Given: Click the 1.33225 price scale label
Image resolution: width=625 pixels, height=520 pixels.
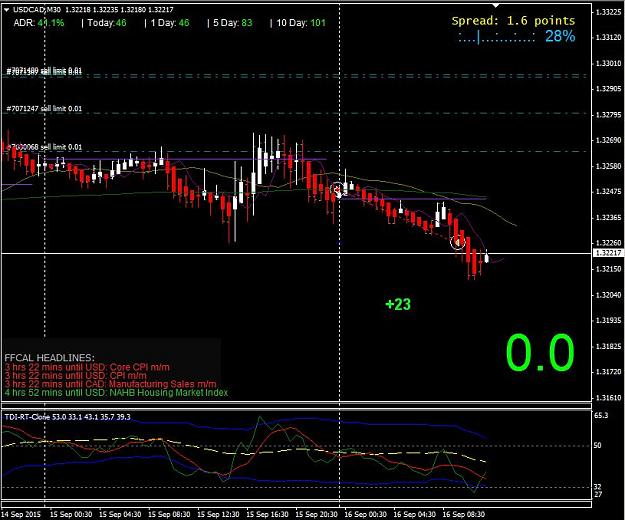Looking at the screenshot, I should 608,12.
